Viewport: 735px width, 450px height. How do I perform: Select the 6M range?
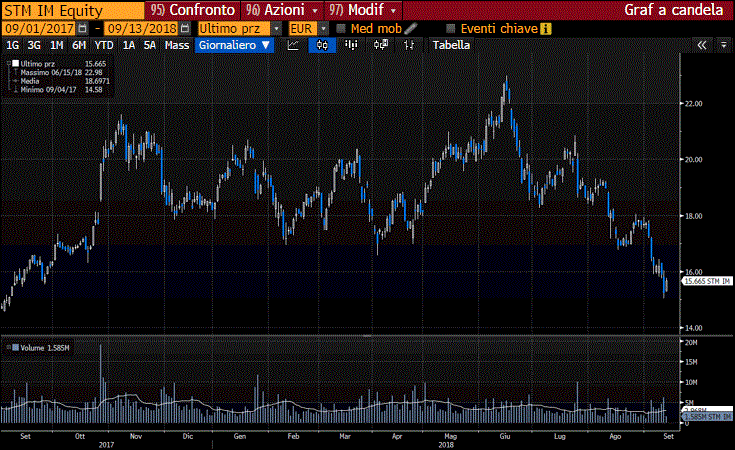click(x=79, y=45)
